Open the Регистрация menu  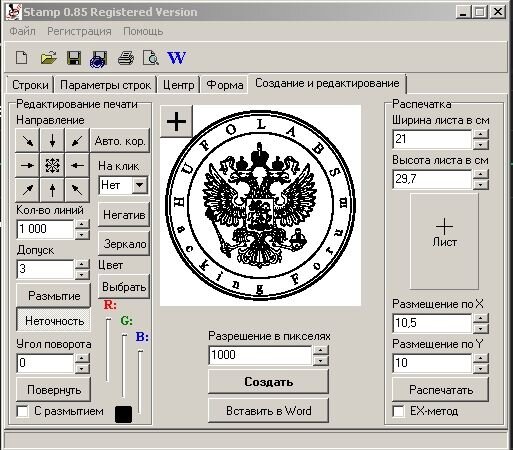tap(79, 31)
